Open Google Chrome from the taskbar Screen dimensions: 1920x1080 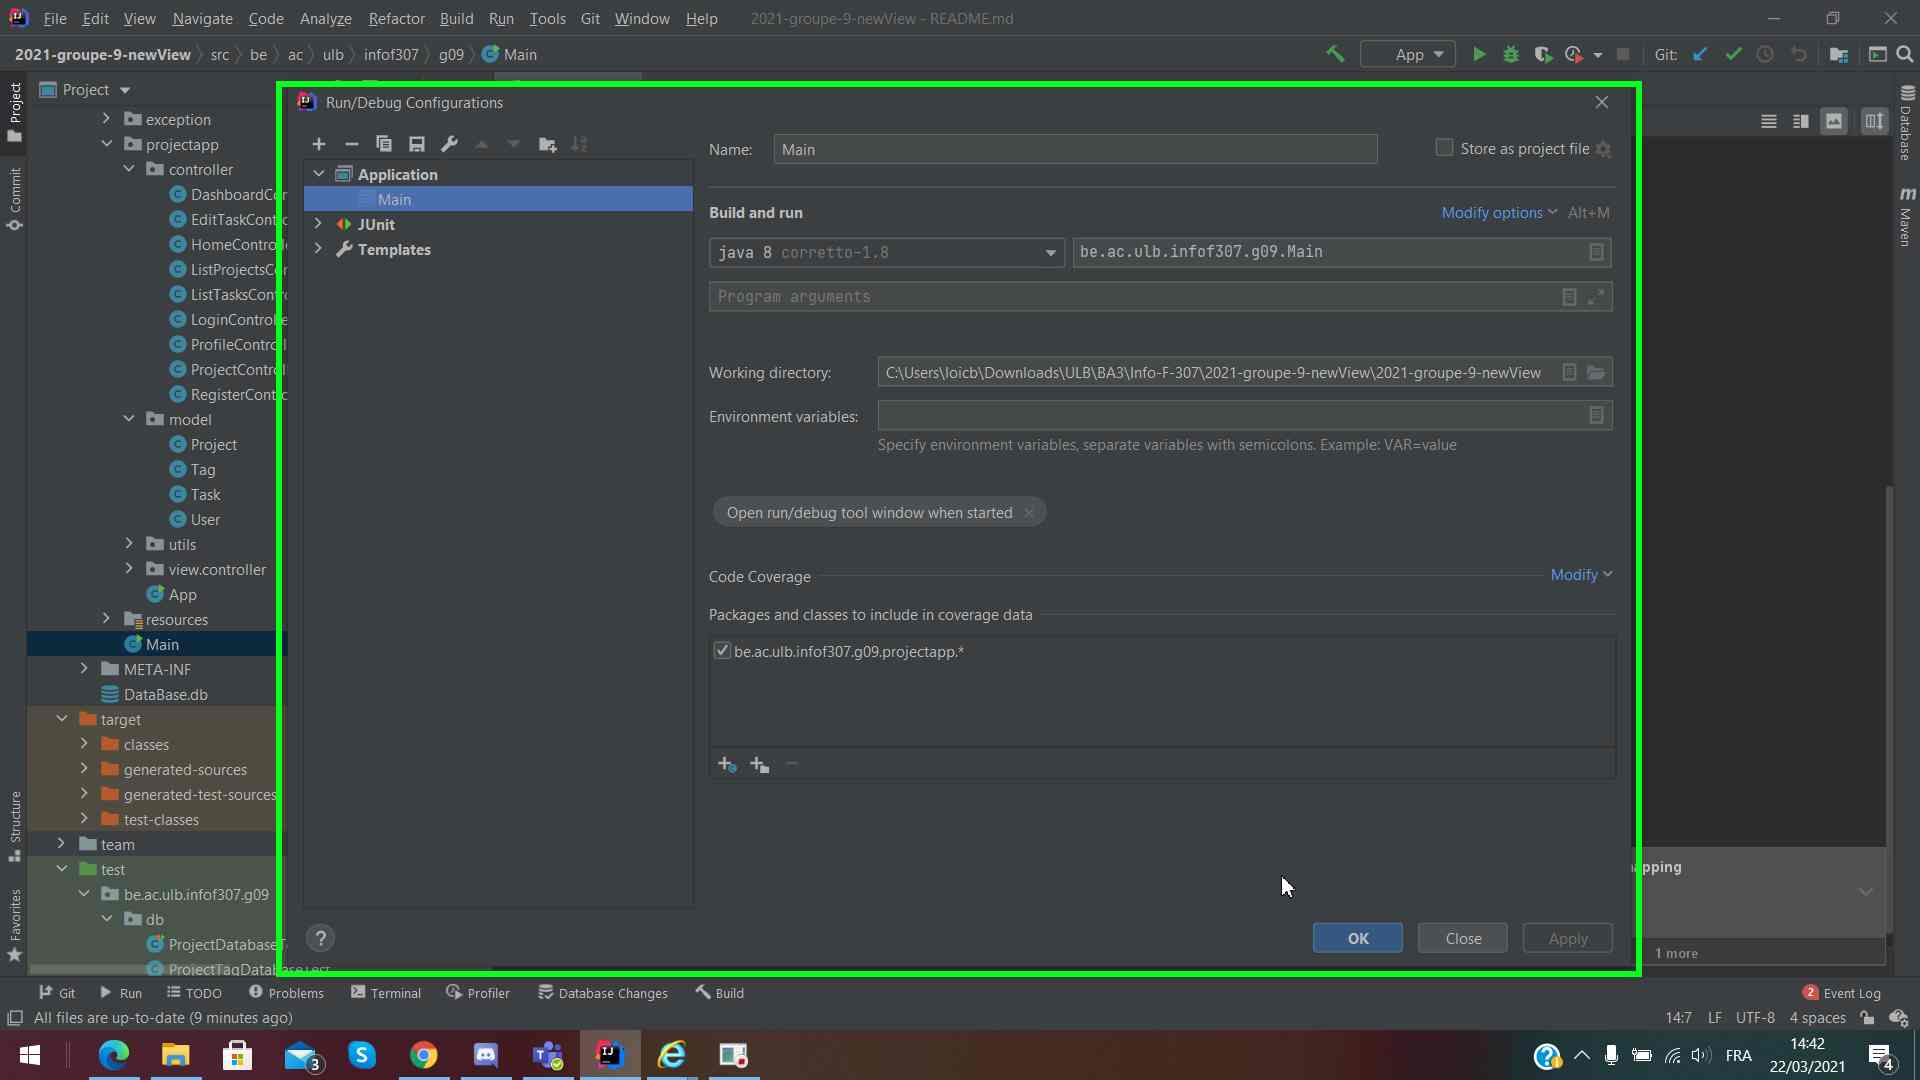click(x=423, y=1055)
